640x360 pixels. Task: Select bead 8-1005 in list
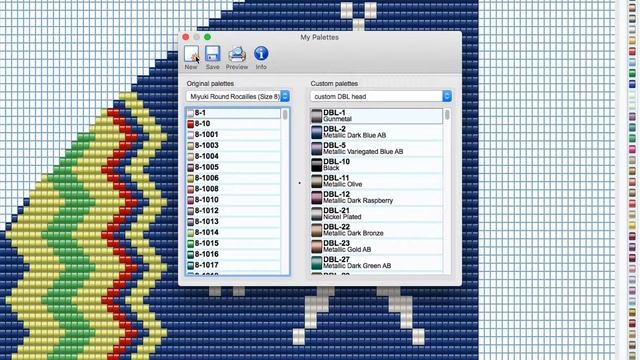tap(233, 167)
